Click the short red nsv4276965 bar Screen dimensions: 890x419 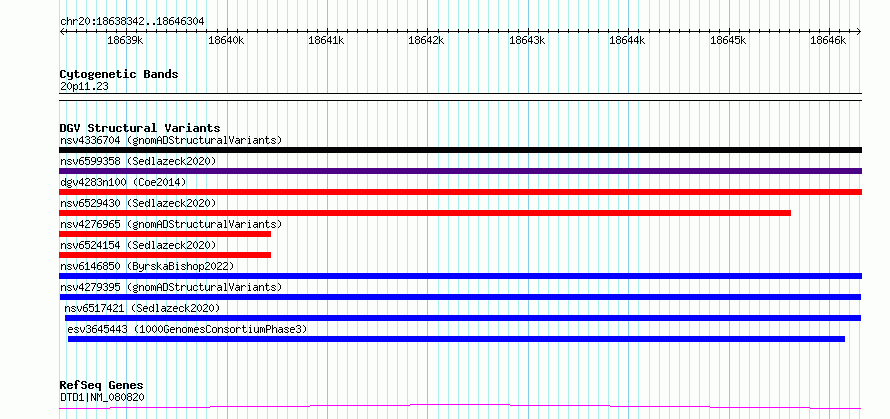tap(165, 234)
